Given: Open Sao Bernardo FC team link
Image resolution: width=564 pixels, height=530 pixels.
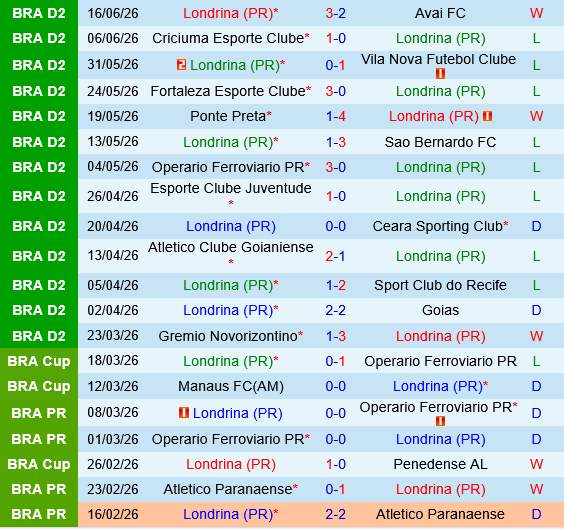Looking at the screenshot, I should click(x=440, y=142).
